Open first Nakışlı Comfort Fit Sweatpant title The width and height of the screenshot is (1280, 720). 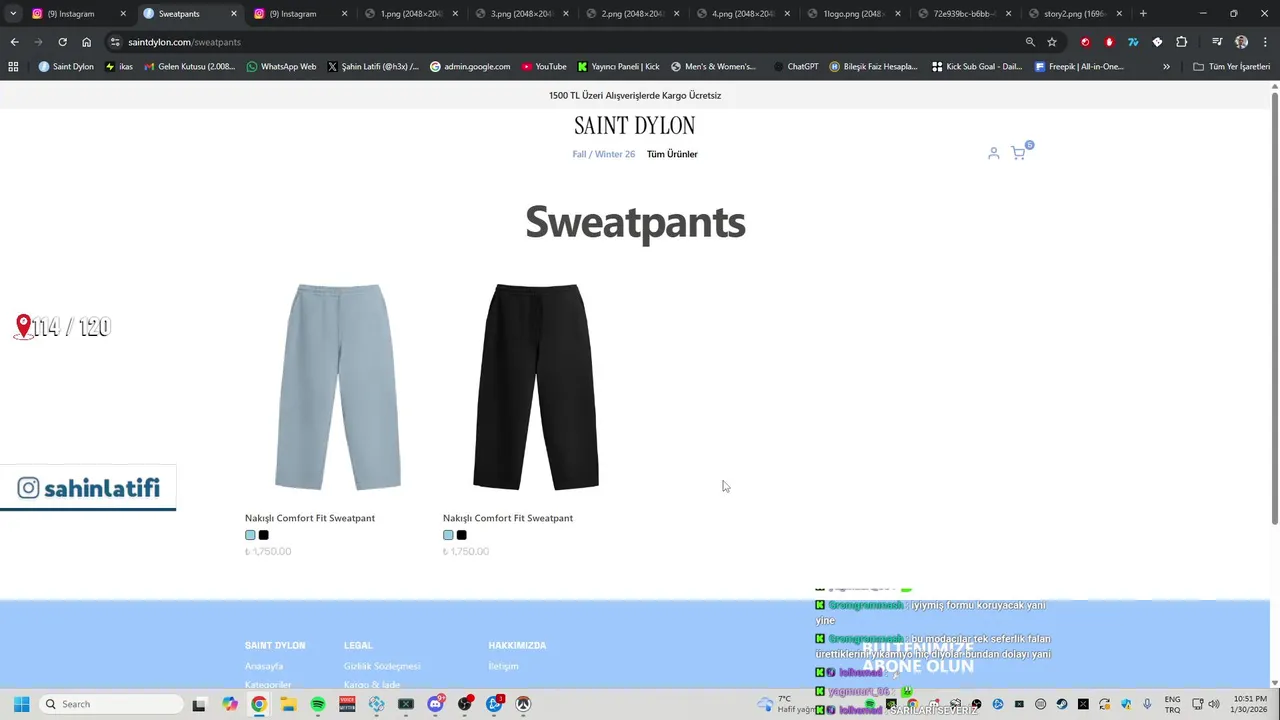tap(310, 518)
